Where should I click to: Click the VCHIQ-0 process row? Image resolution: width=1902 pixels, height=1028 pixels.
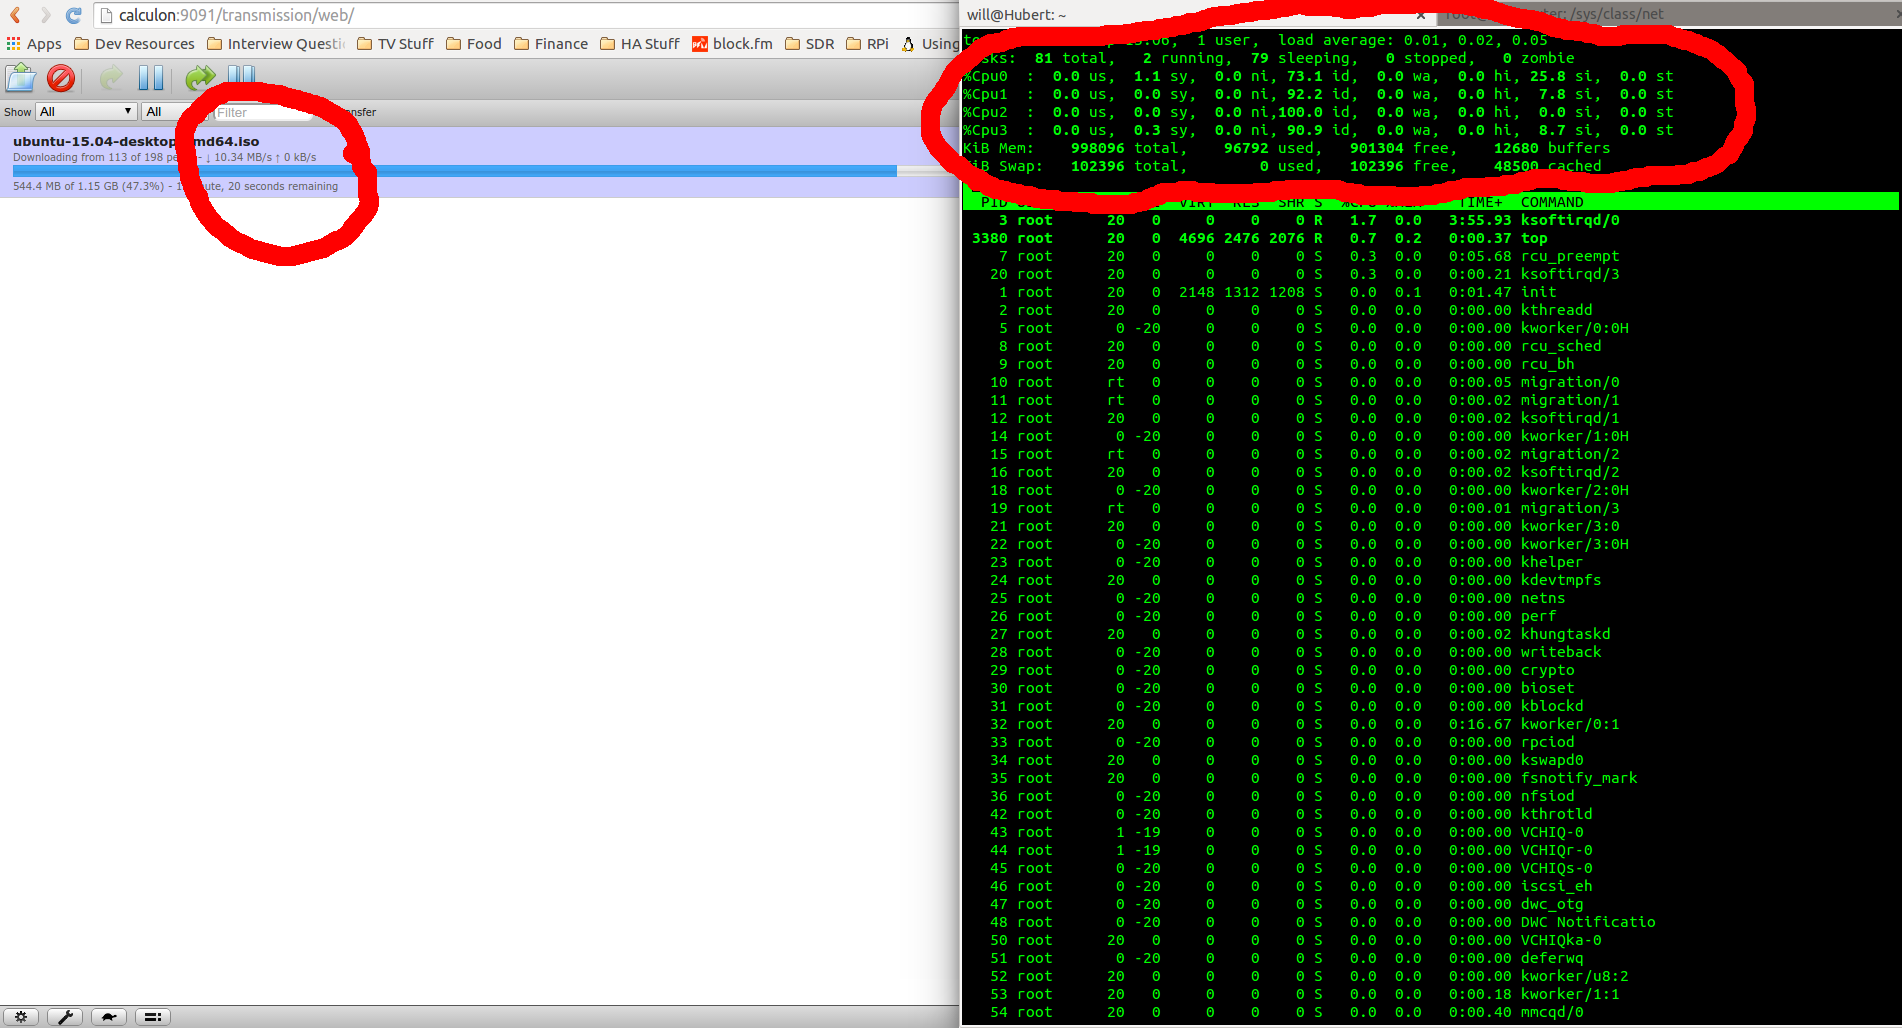coord(1430,832)
